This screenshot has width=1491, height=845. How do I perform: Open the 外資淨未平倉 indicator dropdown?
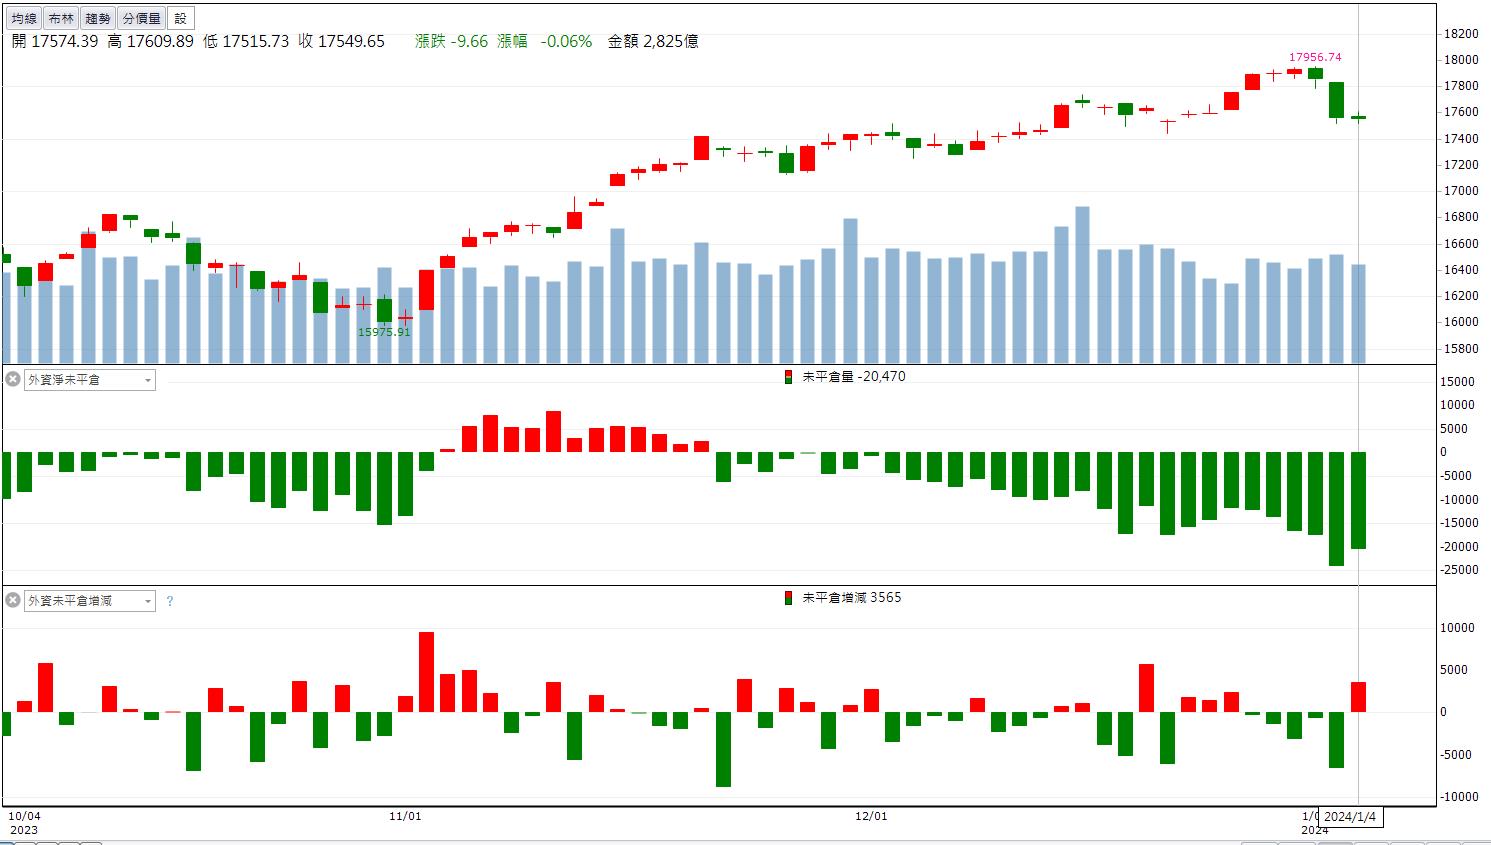pyautogui.click(x=90, y=380)
